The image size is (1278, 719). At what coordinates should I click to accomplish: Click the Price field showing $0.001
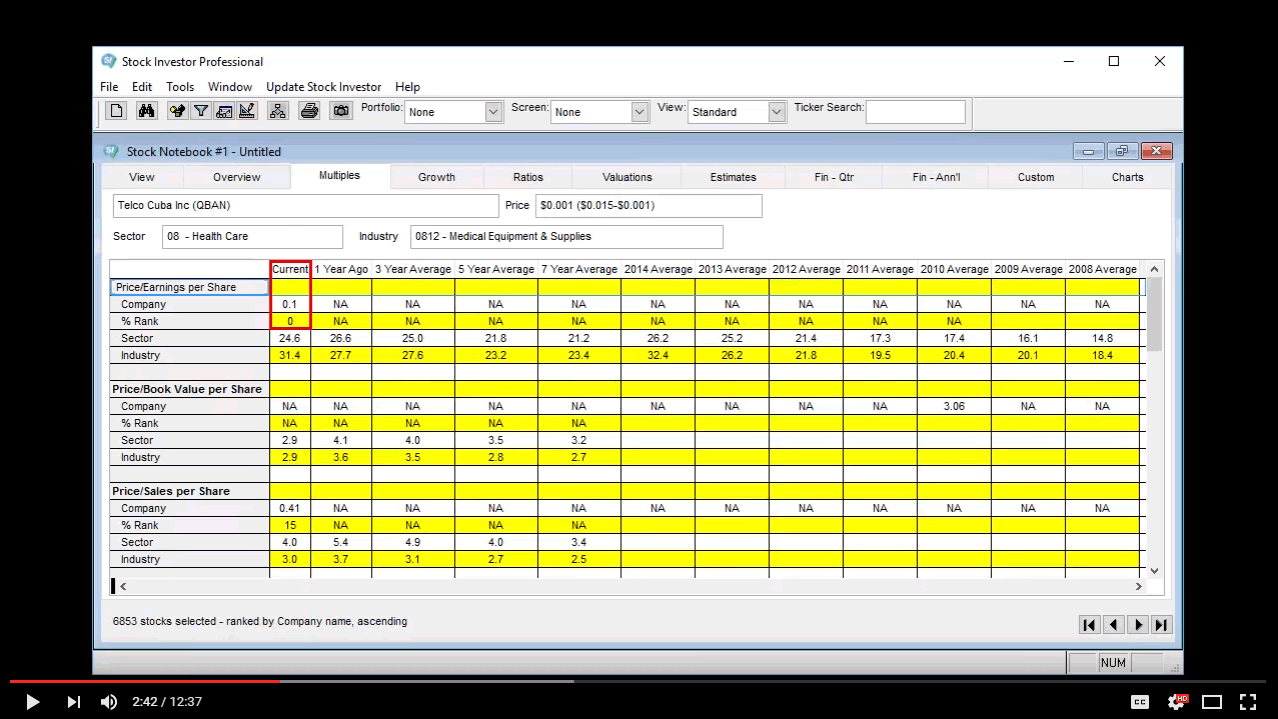(x=649, y=206)
